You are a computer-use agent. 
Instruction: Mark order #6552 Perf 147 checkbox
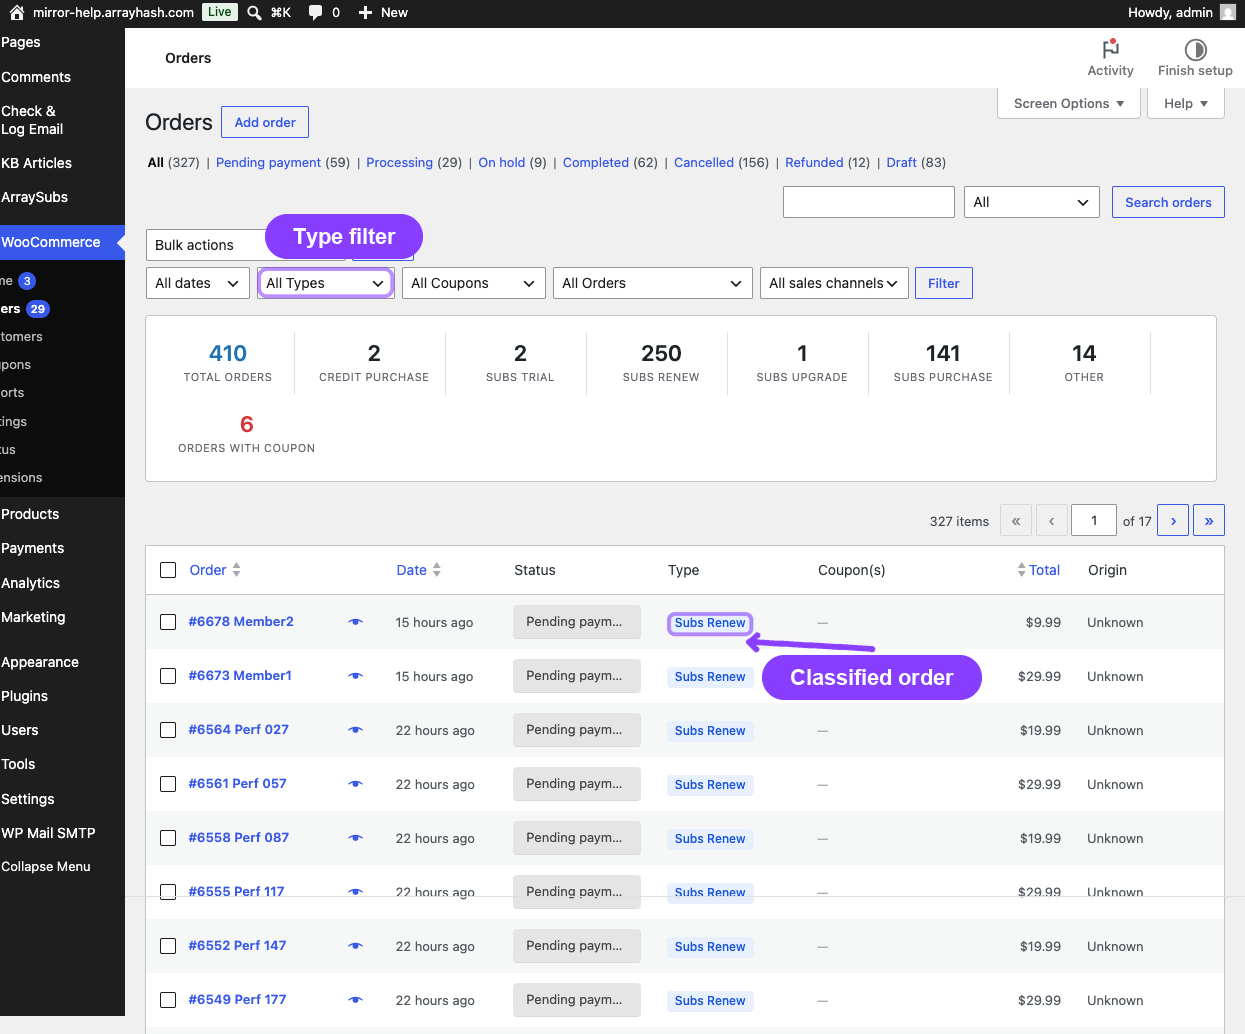[x=168, y=946]
